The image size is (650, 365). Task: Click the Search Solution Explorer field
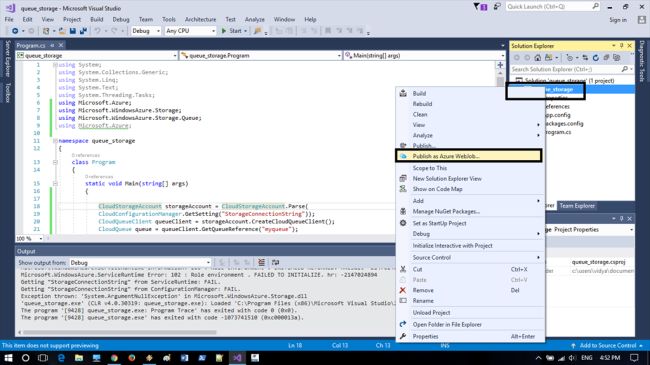click(572, 69)
